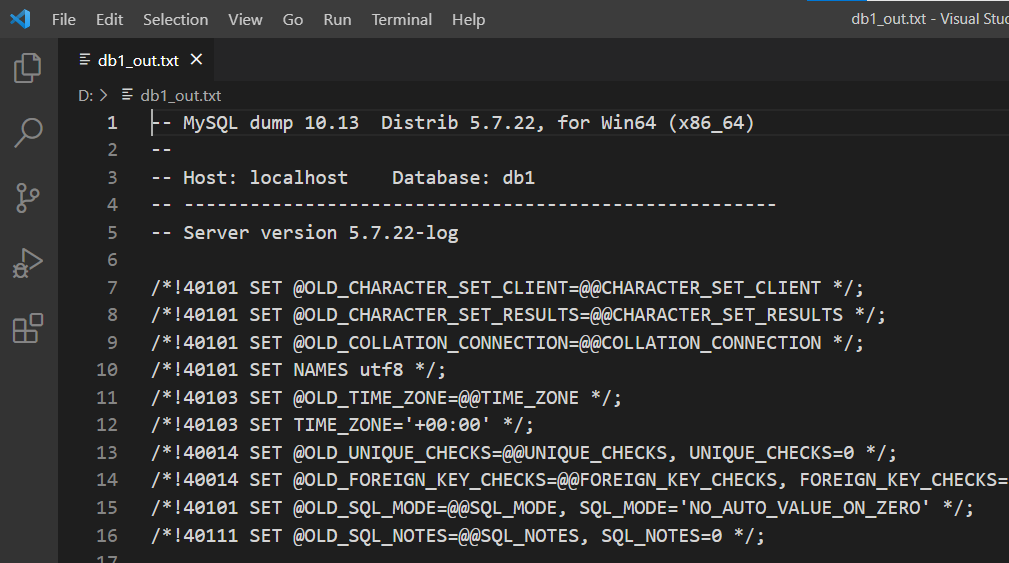Click 'NO_AUTO_VALUE_ON_ZERO' on line 15
The height and width of the screenshot is (563, 1009).
point(805,508)
